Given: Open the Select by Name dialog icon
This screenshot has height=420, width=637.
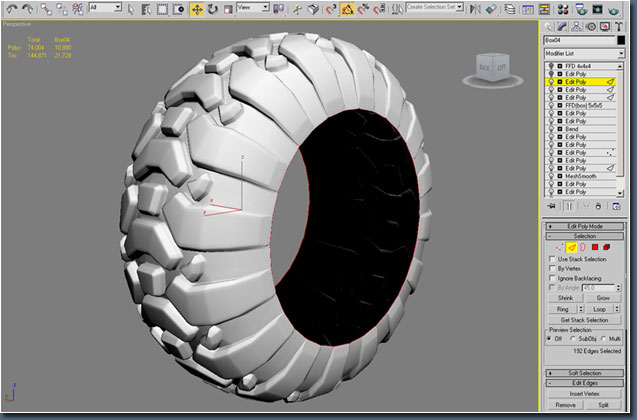Looking at the screenshot, I should (x=146, y=9).
